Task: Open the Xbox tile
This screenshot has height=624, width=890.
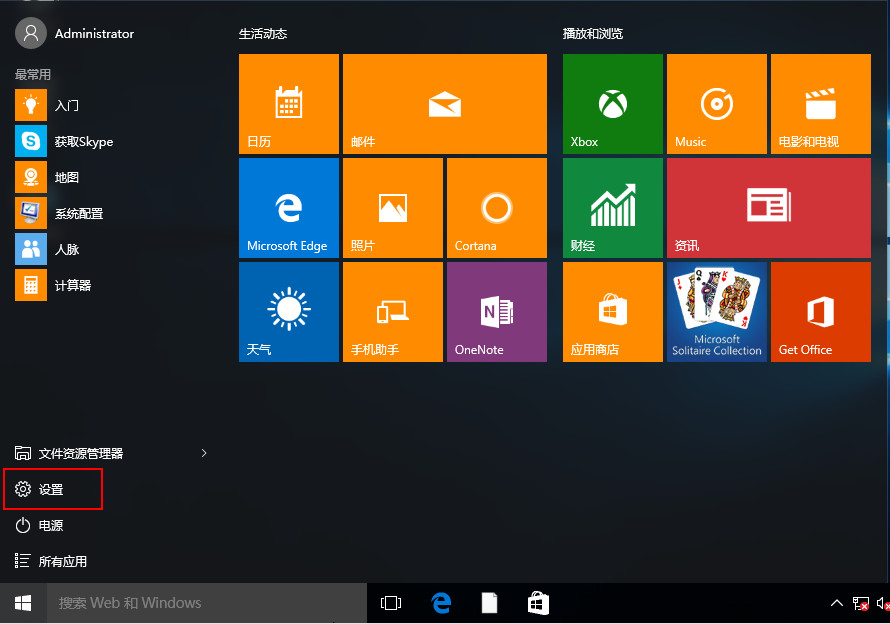Action: coord(612,104)
